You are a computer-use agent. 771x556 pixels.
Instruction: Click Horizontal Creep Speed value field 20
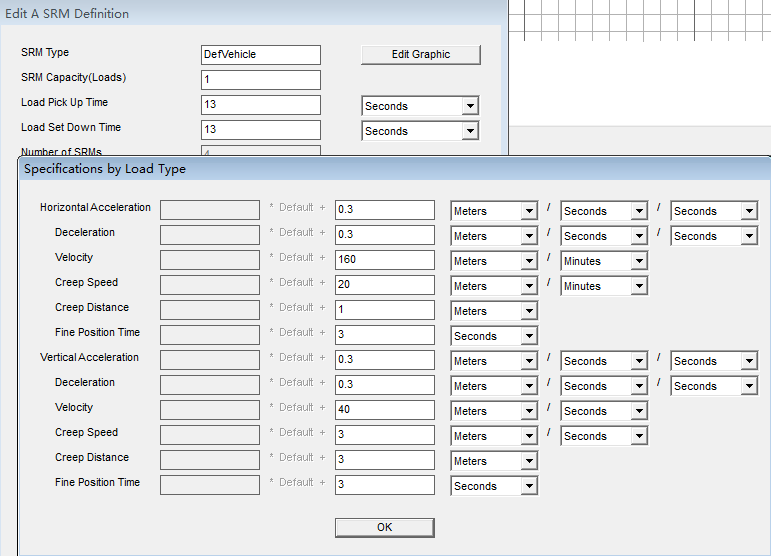pyautogui.click(x=385, y=285)
